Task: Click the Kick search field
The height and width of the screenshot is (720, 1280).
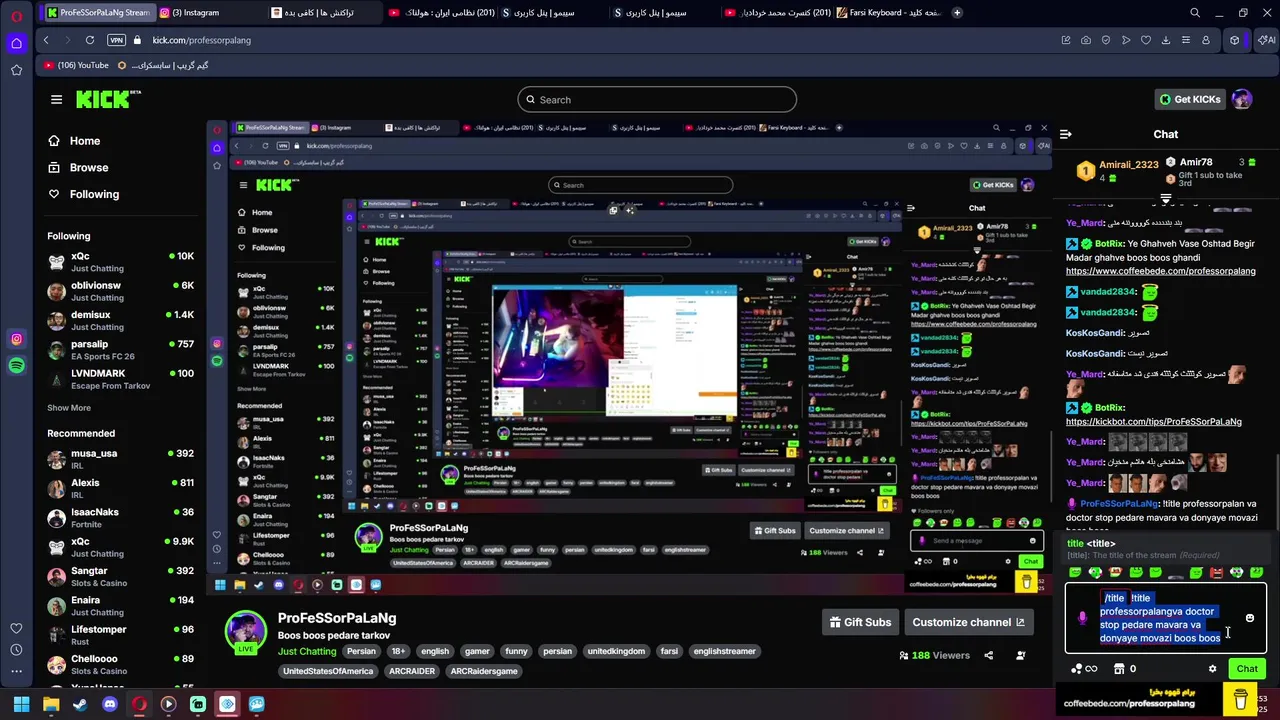Action: 657,99
